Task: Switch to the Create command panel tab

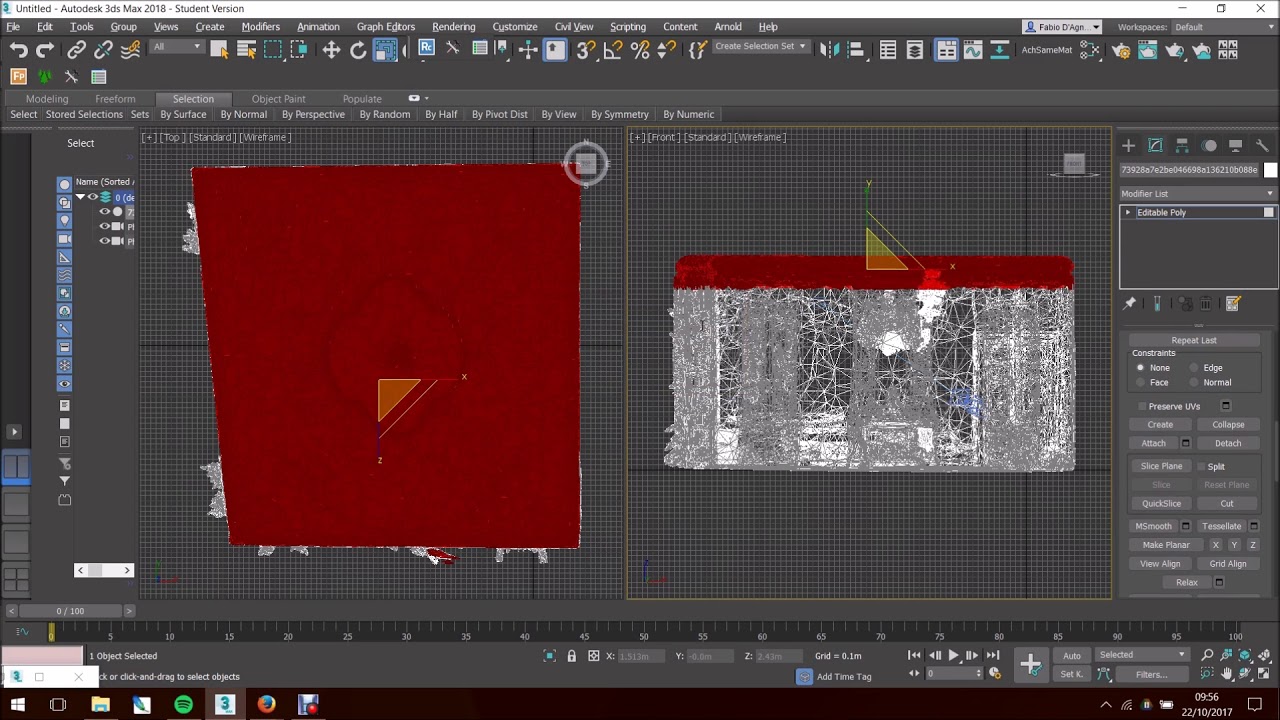Action: pyautogui.click(x=1128, y=146)
